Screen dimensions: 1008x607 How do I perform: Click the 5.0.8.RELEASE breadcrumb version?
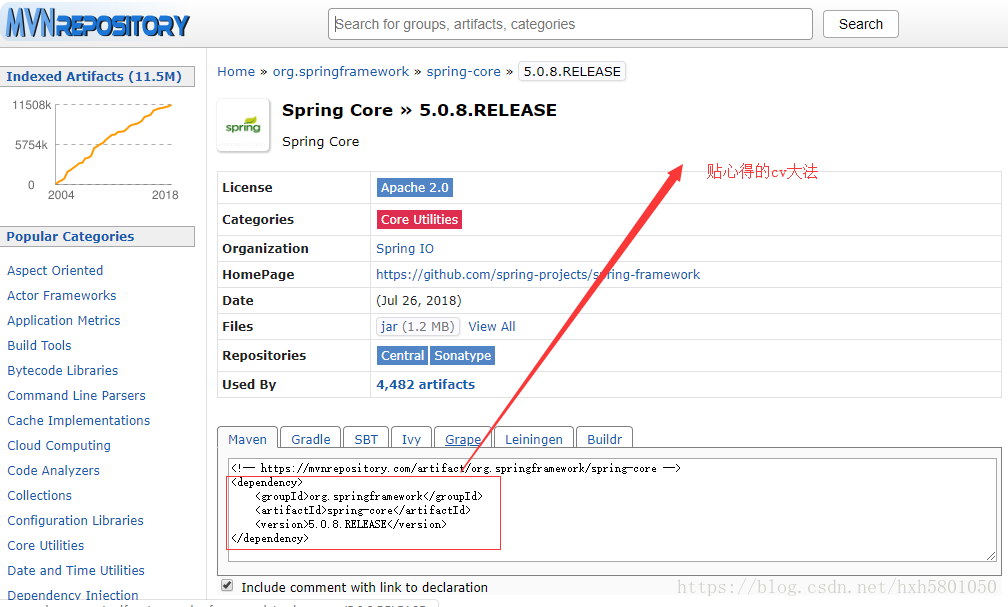[x=572, y=71]
